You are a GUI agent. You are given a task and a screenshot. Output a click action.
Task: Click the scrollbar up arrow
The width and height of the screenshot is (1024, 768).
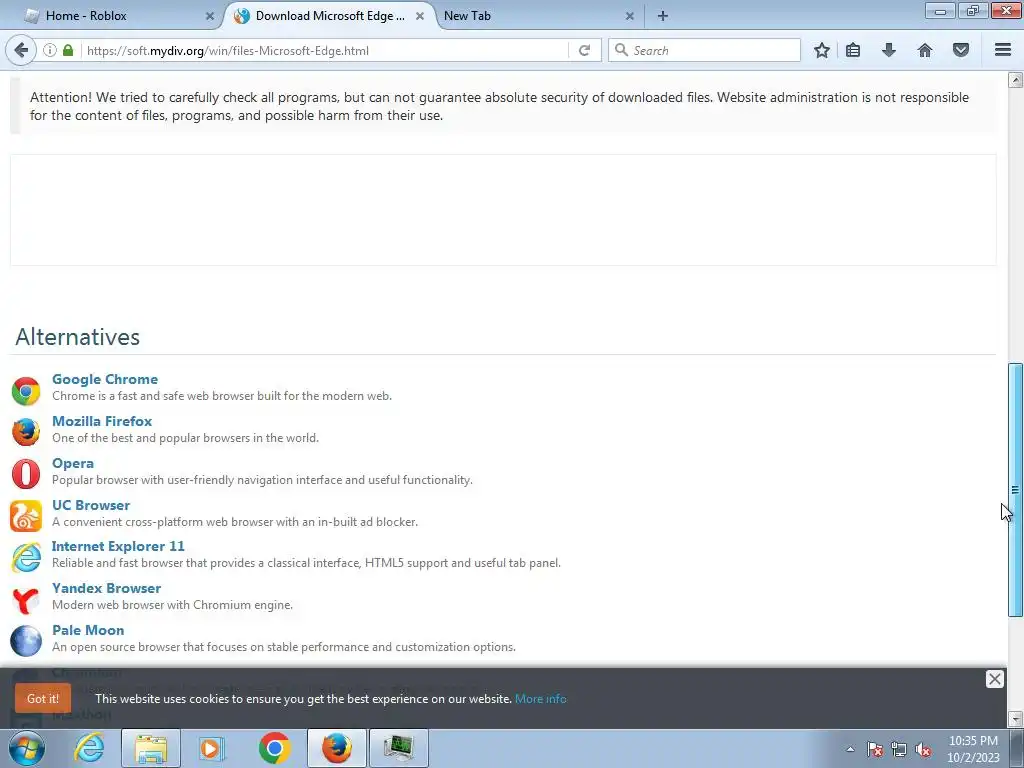1015,80
